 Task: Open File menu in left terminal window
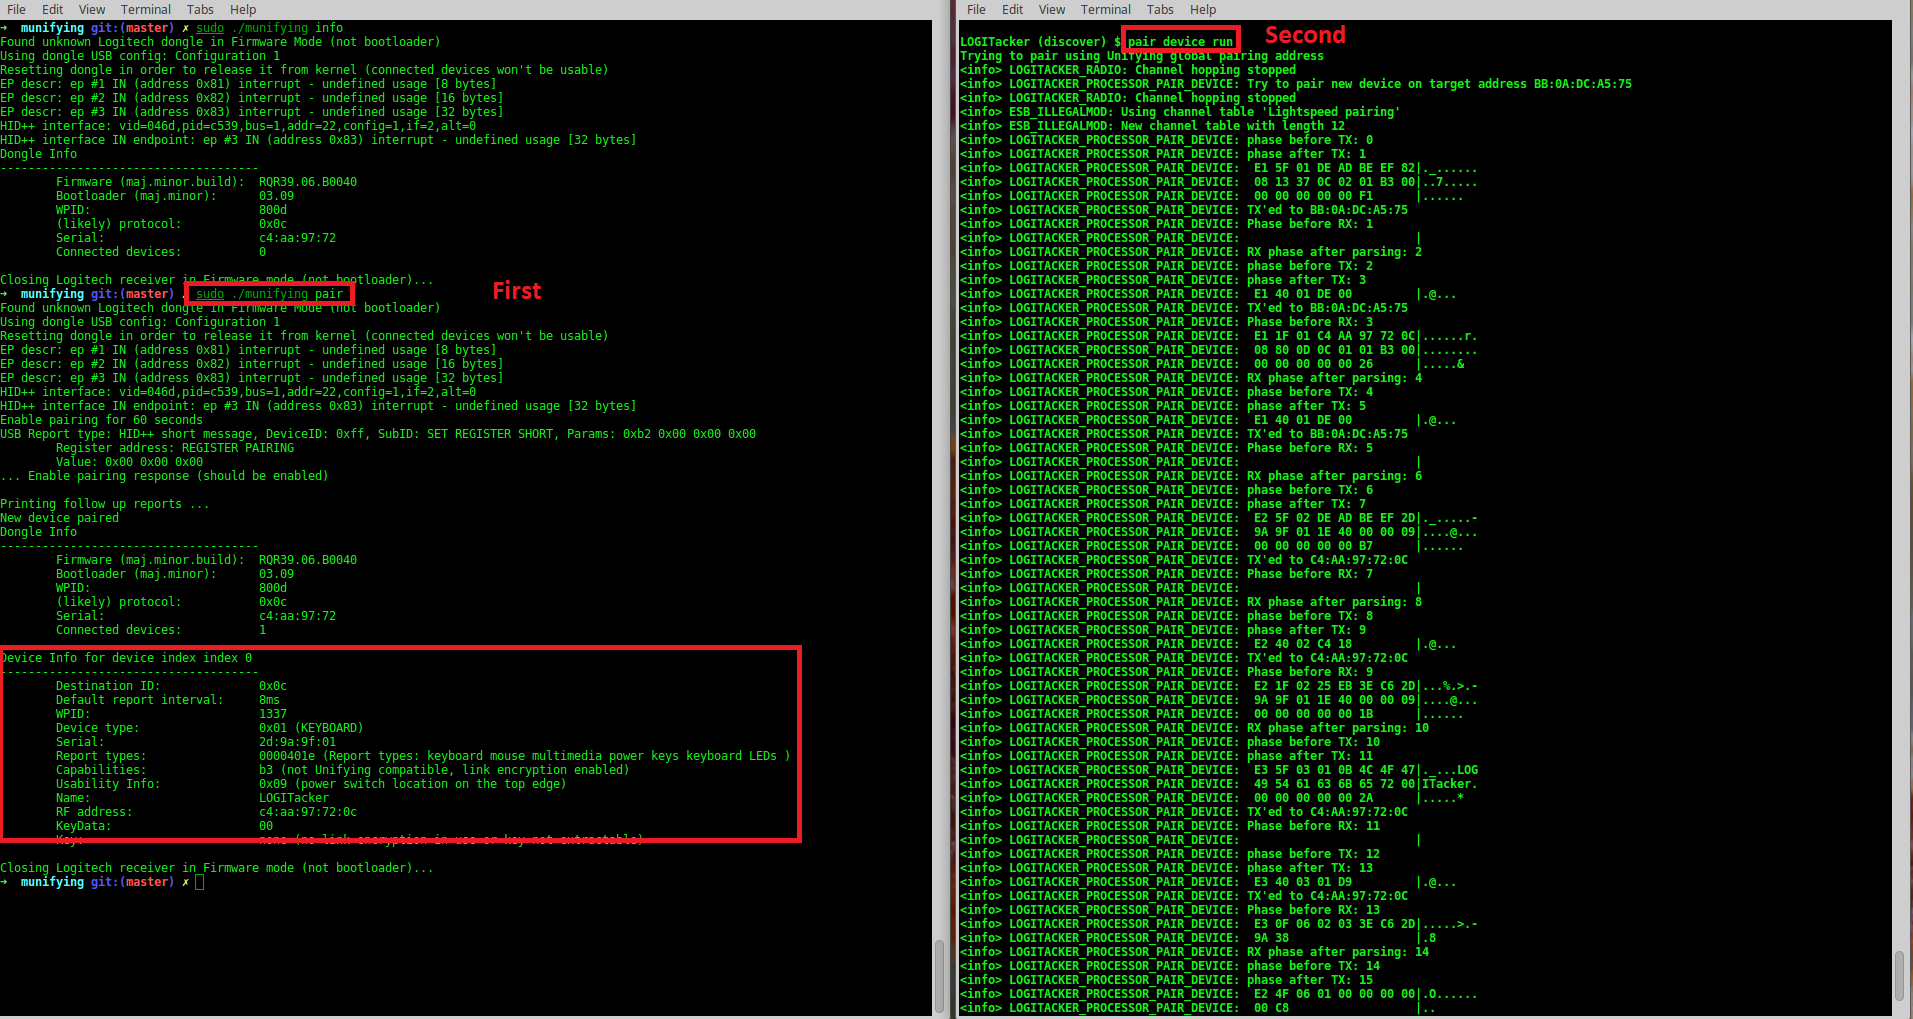pos(16,9)
